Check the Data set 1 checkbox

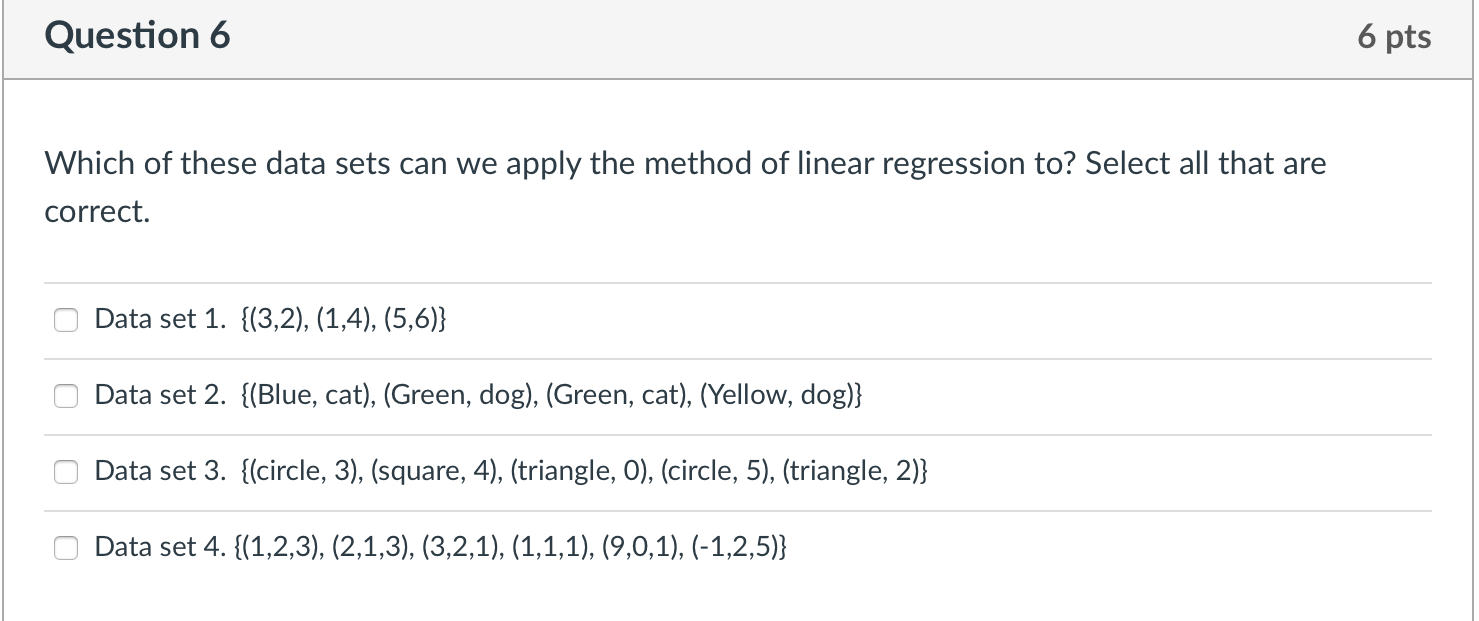click(65, 320)
